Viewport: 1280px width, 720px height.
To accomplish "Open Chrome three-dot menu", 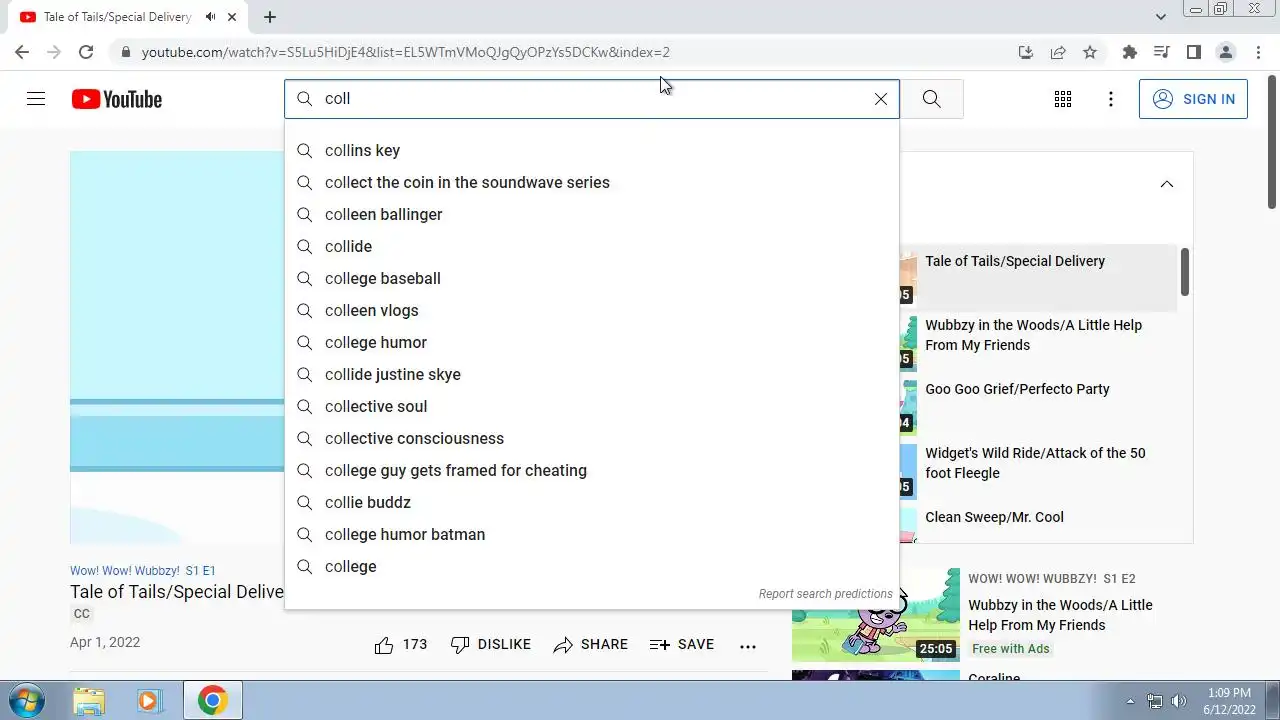I will pos(1258,52).
